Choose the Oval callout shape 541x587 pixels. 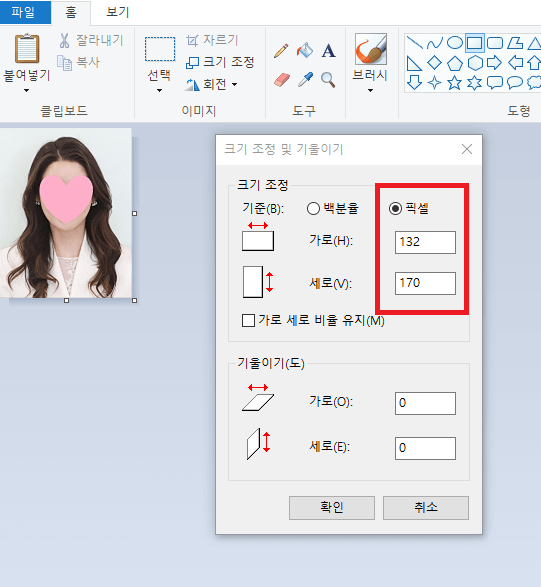pos(515,83)
